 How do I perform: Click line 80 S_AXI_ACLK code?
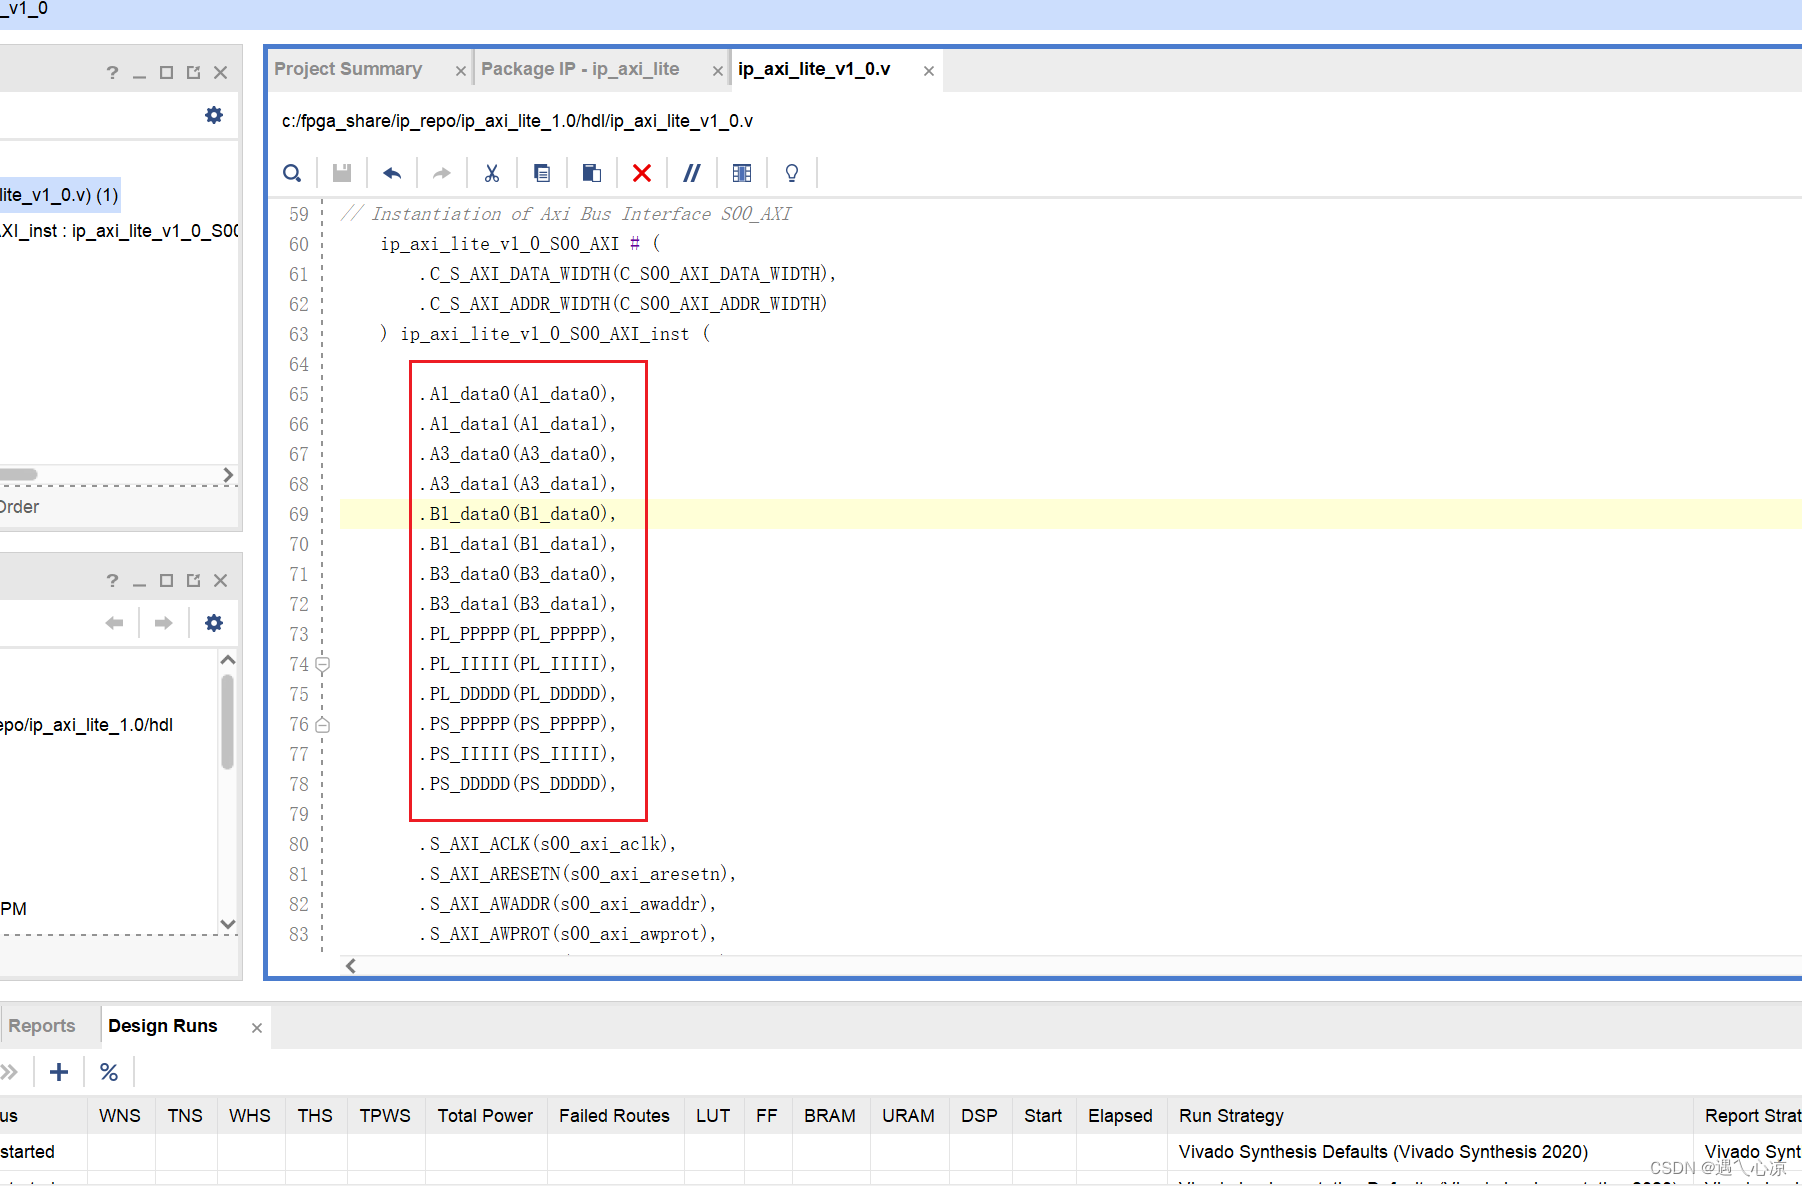tap(547, 844)
